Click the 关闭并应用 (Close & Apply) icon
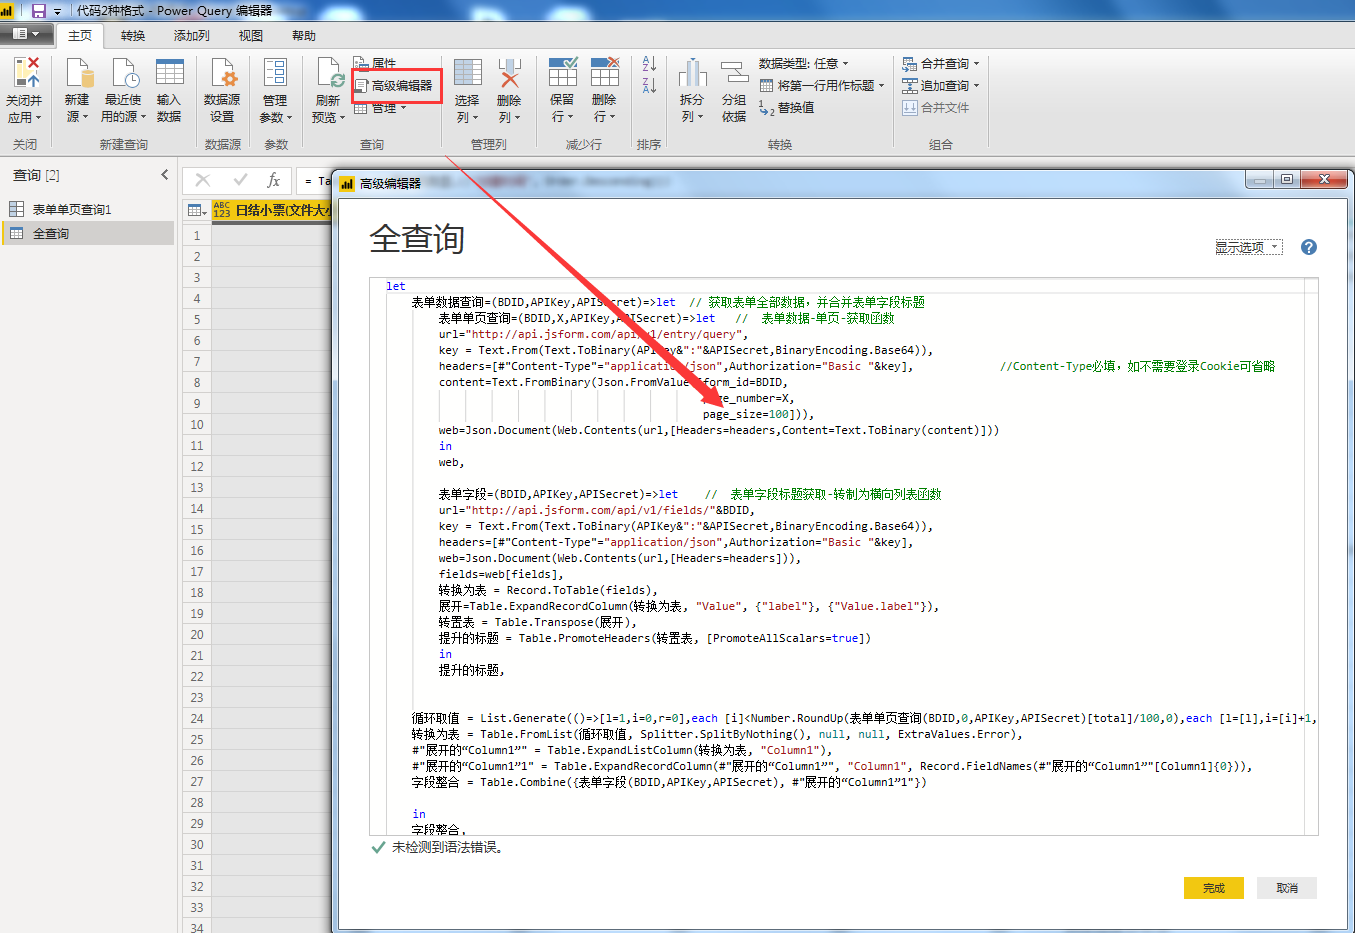Image resolution: width=1355 pixels, height=933 pixels. pos(25,75)
